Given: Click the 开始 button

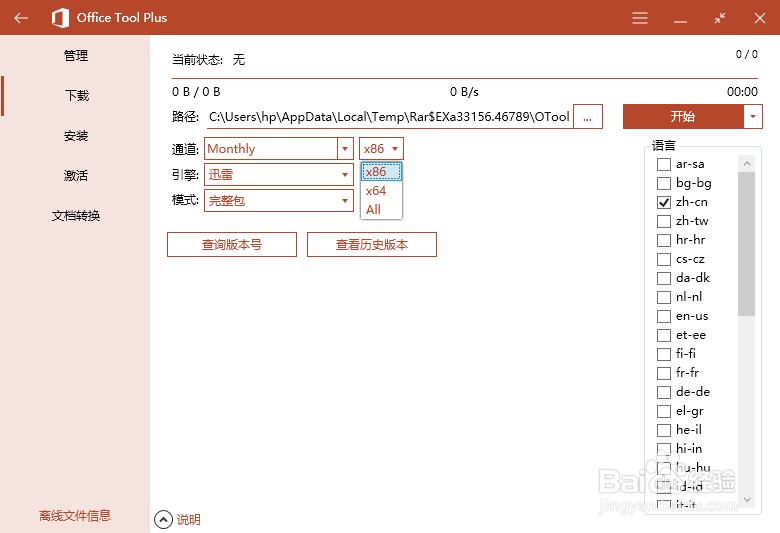Looking at the screenshot, I should point(683,116).
